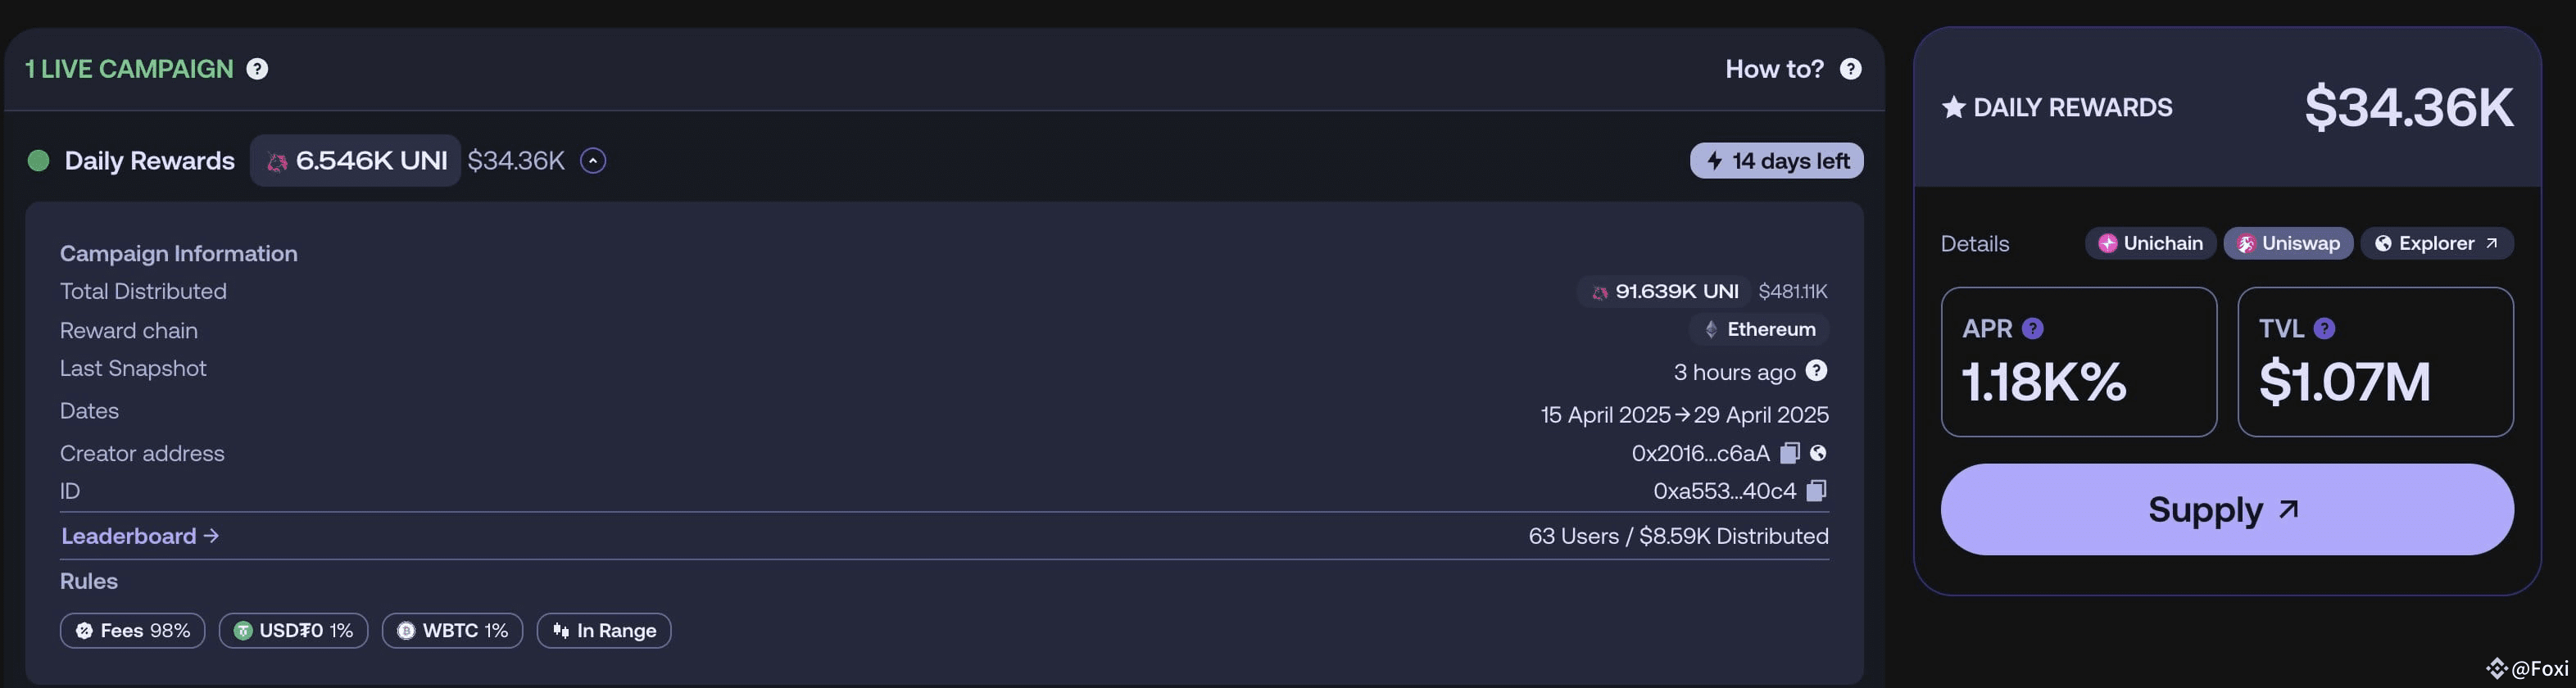
Task: Select the Uniswap protocol tag
Action: coord(2288,243)
